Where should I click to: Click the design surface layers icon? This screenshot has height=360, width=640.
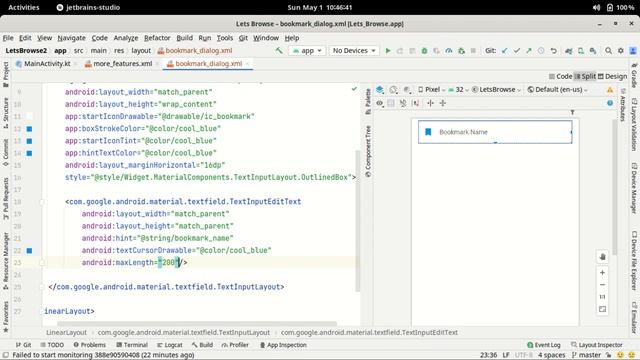click(x=380, y=89)
